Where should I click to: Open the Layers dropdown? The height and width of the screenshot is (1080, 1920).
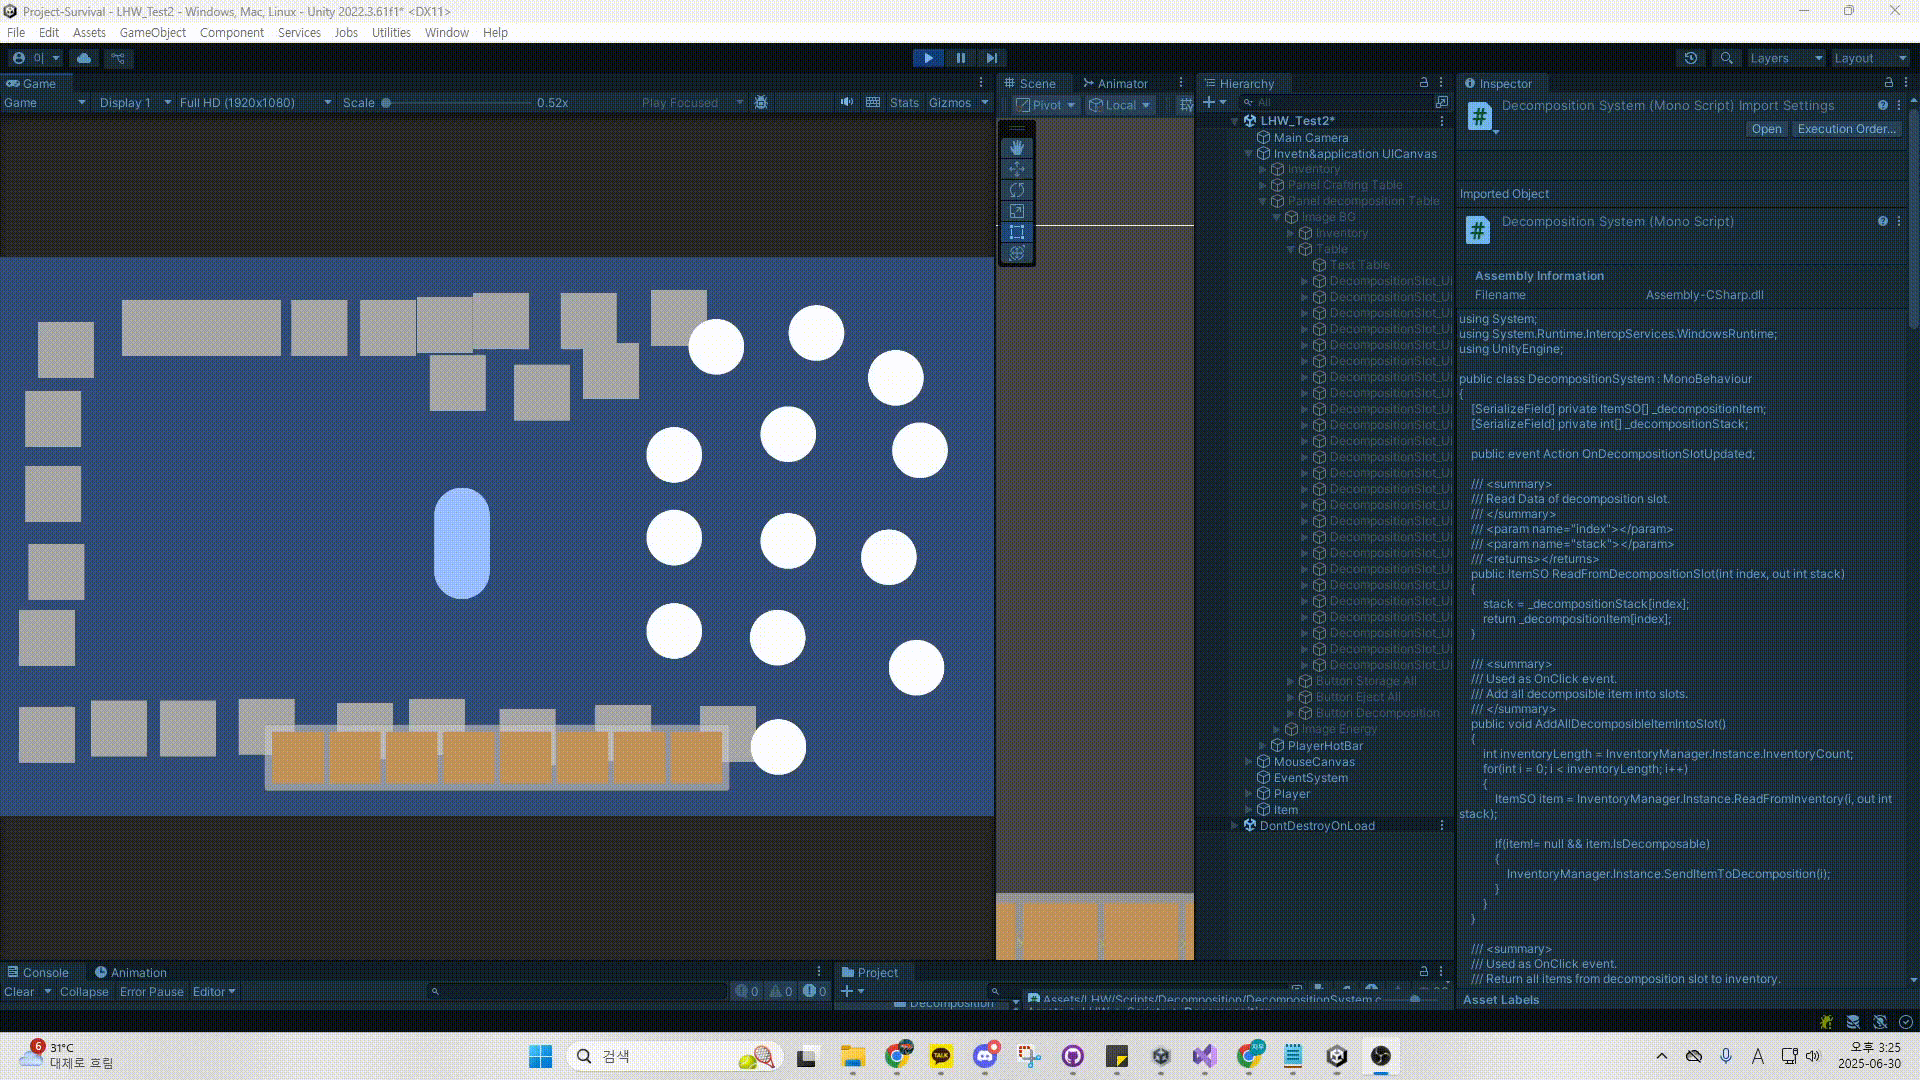tap(1785, 58)
